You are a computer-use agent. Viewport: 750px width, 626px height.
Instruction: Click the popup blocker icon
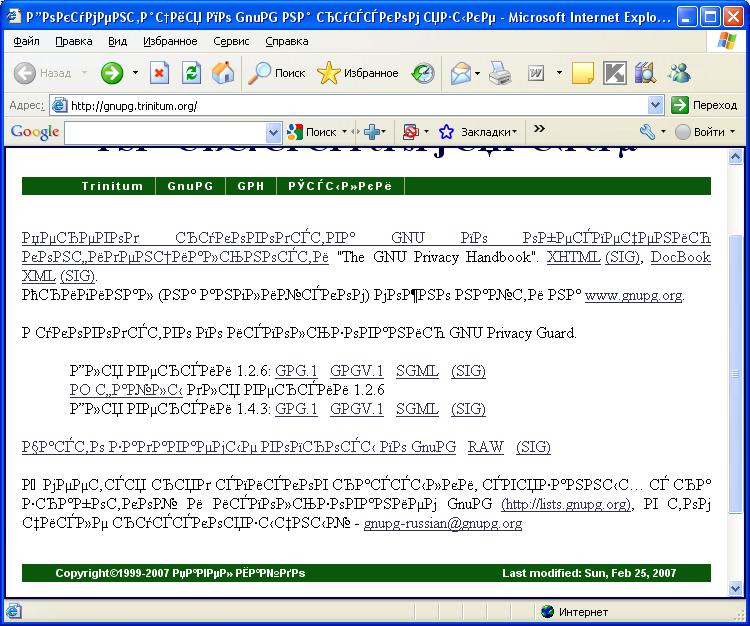(x=410, y=132)
